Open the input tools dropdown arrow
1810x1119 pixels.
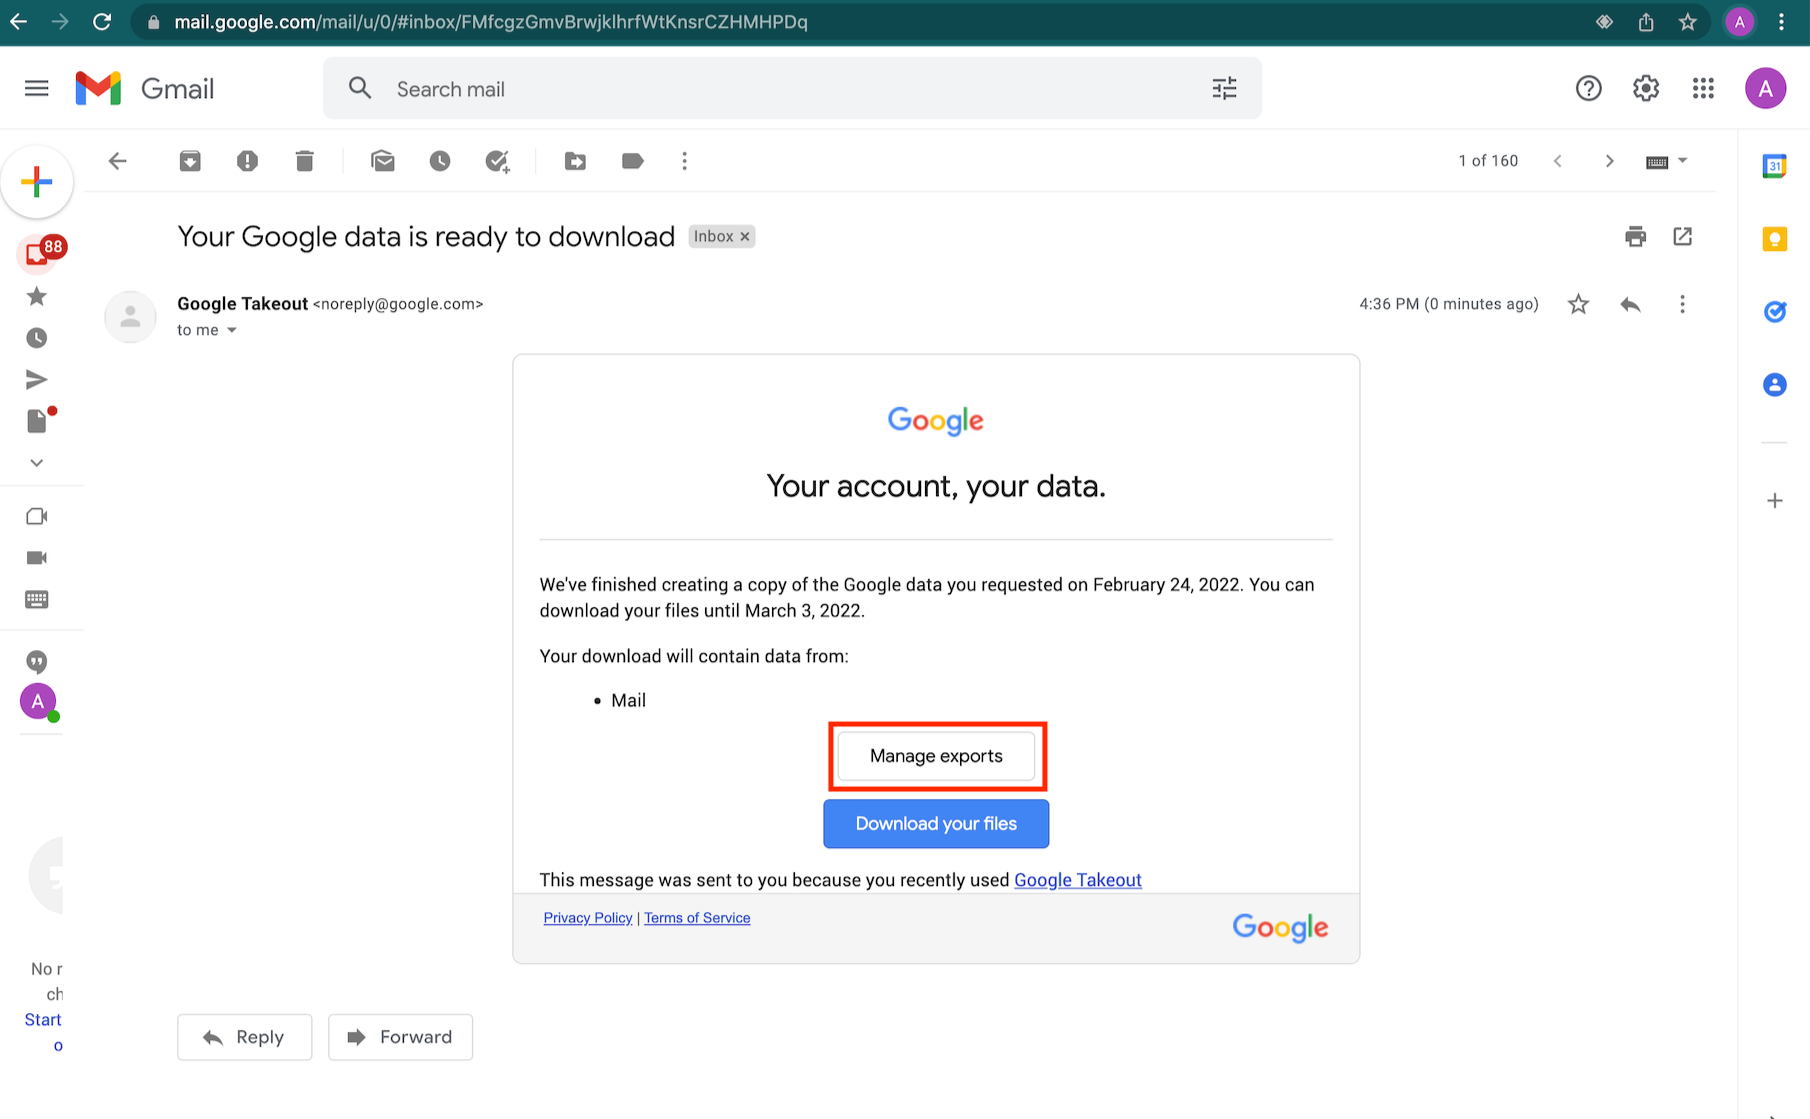pyautogui.click(x=1683, y=161)
